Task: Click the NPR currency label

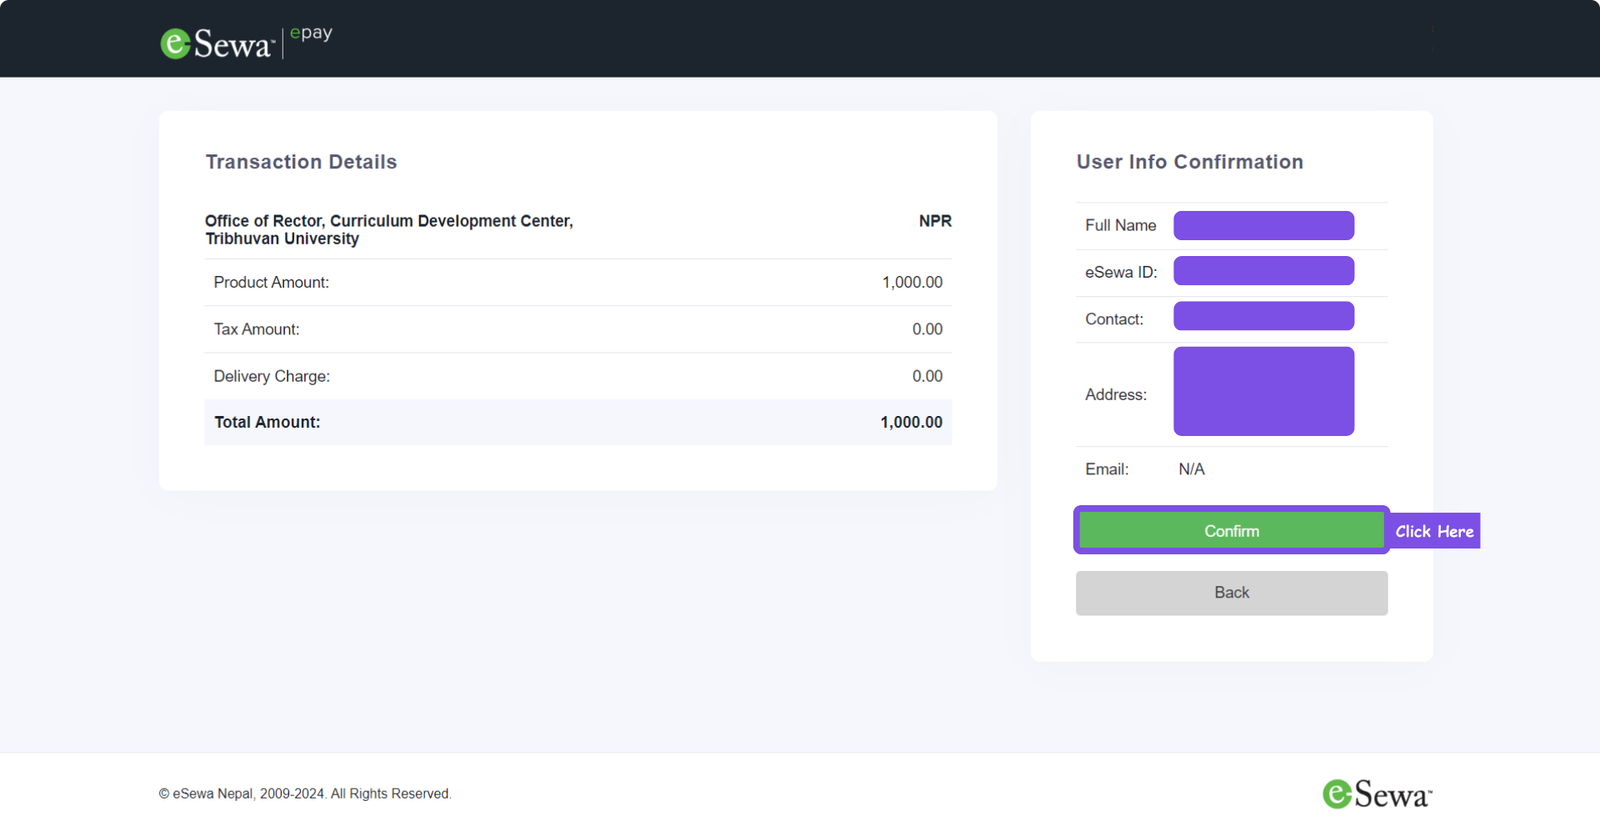Action: (x=935, y=221)
